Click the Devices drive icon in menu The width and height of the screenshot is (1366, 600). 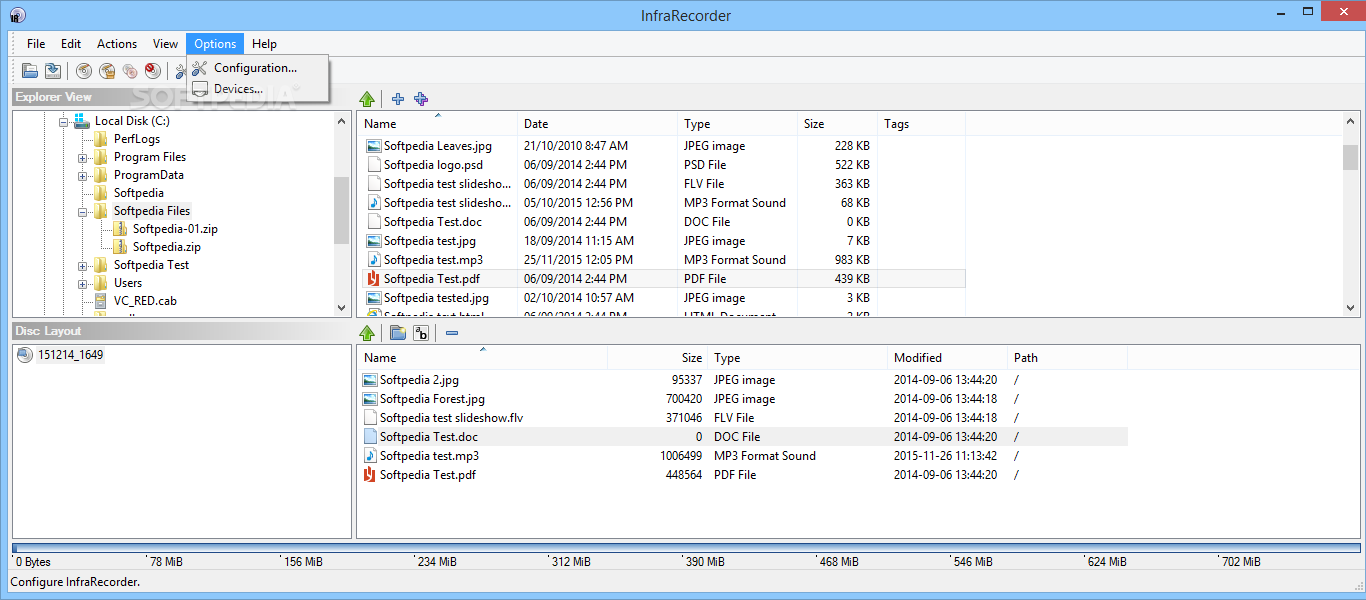click(x=199, y=89)
